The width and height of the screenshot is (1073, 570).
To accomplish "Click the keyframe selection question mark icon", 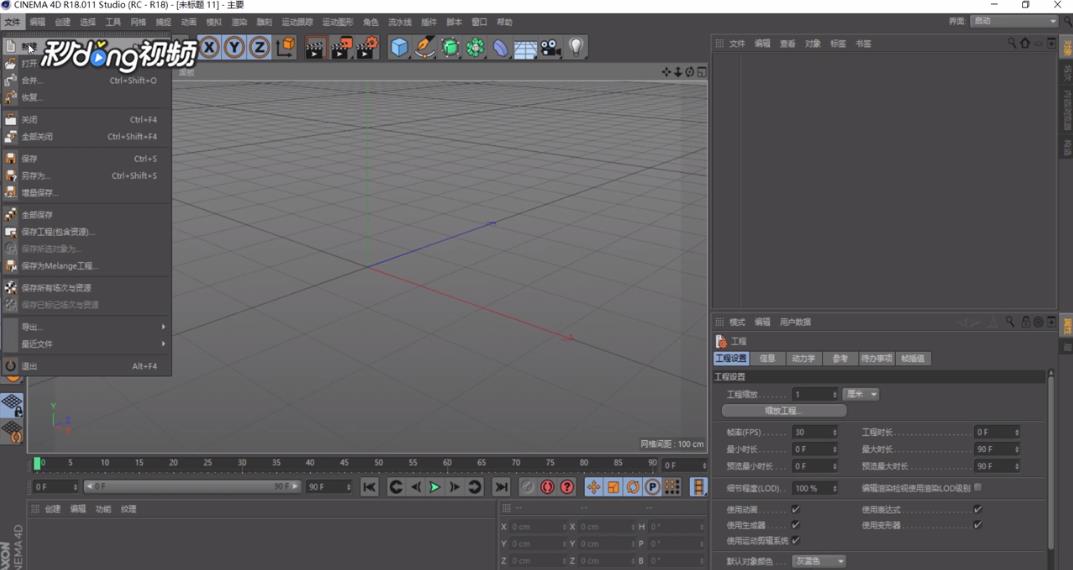I will [x=567, y=487].
